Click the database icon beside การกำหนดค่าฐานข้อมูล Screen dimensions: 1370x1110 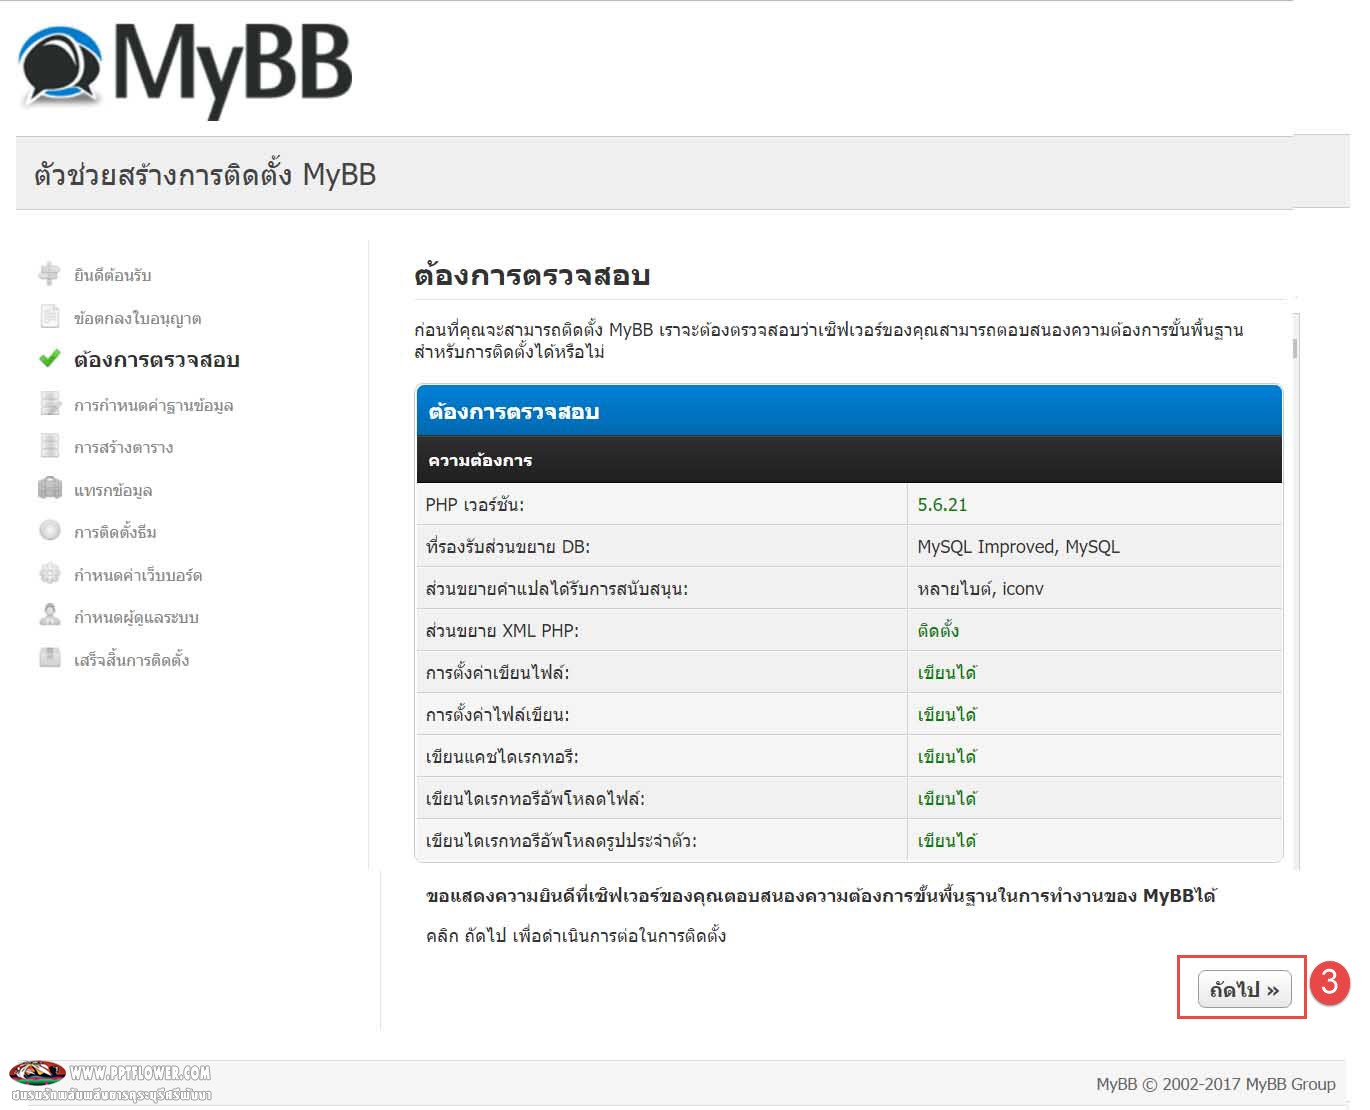tap(50, 403)
